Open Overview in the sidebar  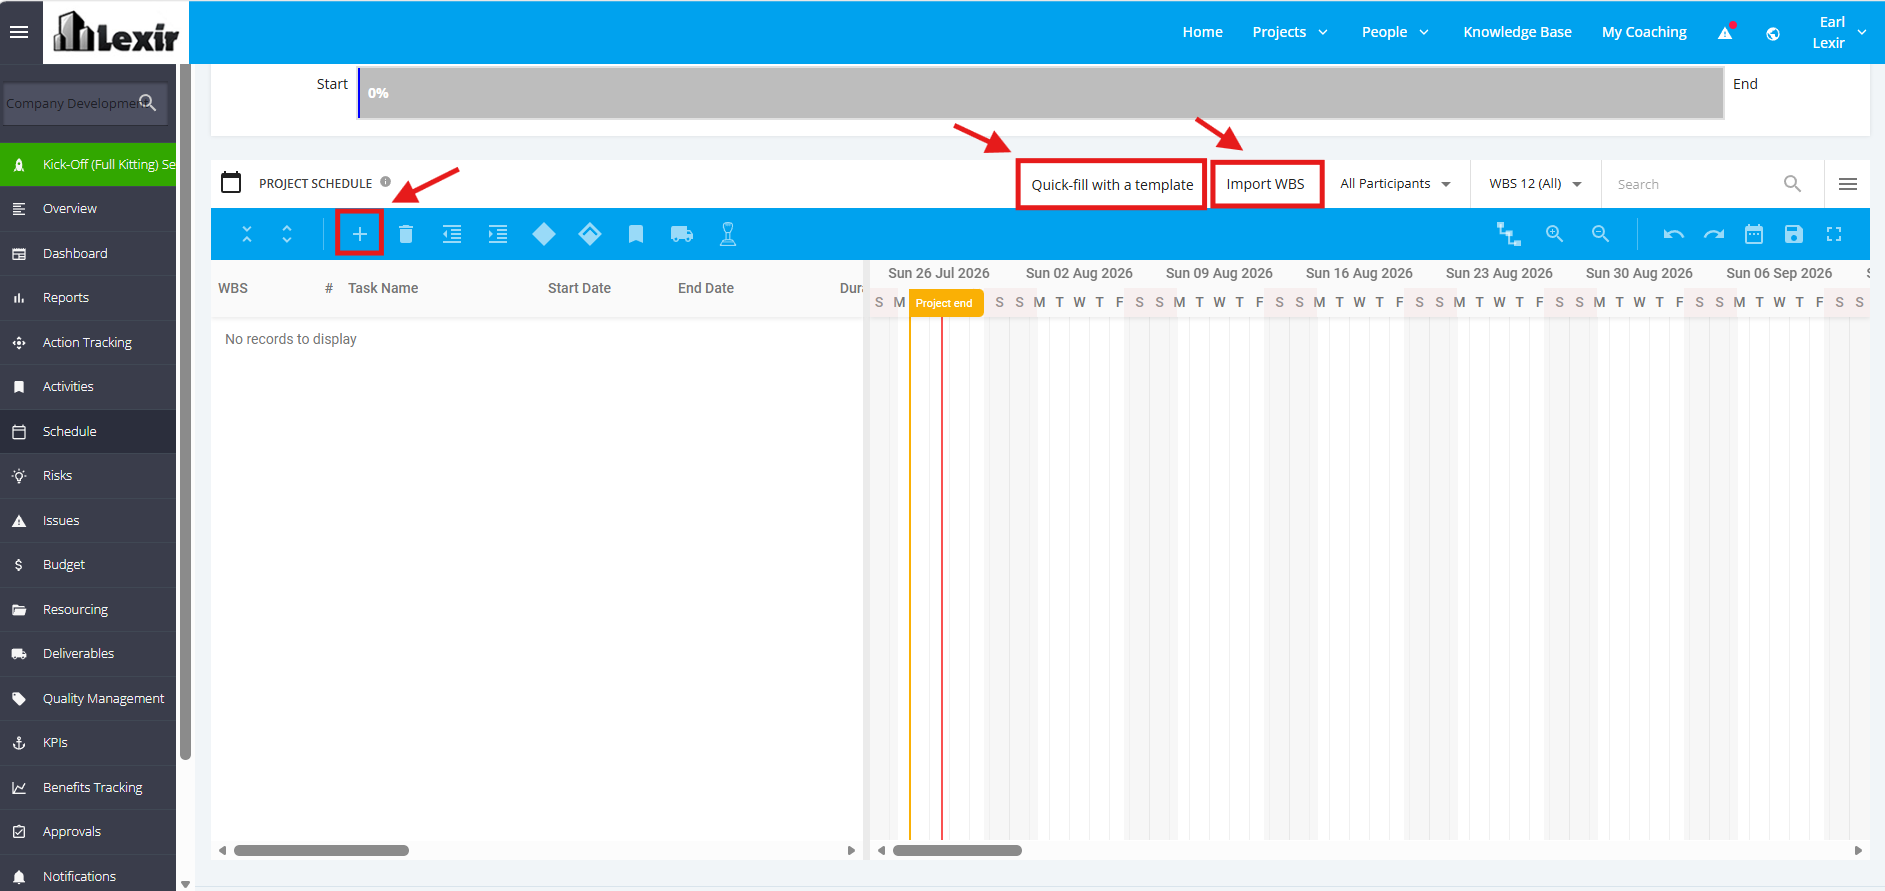pos(88,209)
